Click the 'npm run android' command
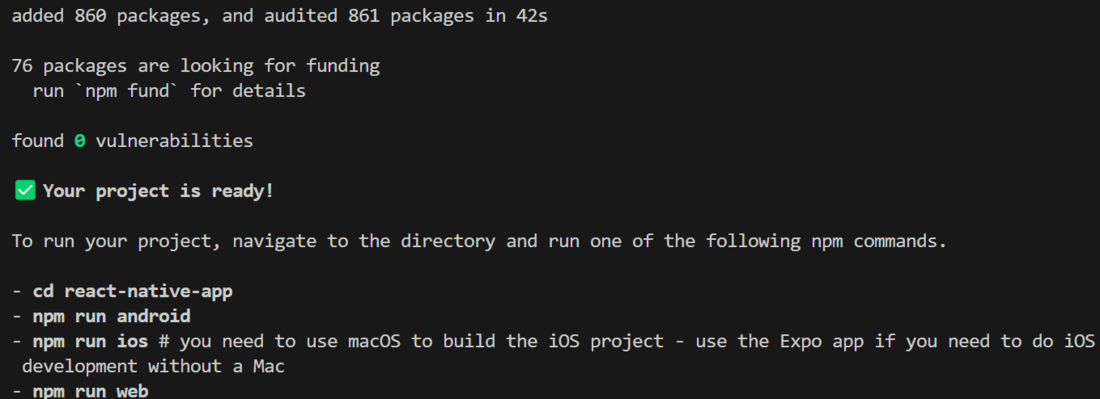 tap(112, 316)
